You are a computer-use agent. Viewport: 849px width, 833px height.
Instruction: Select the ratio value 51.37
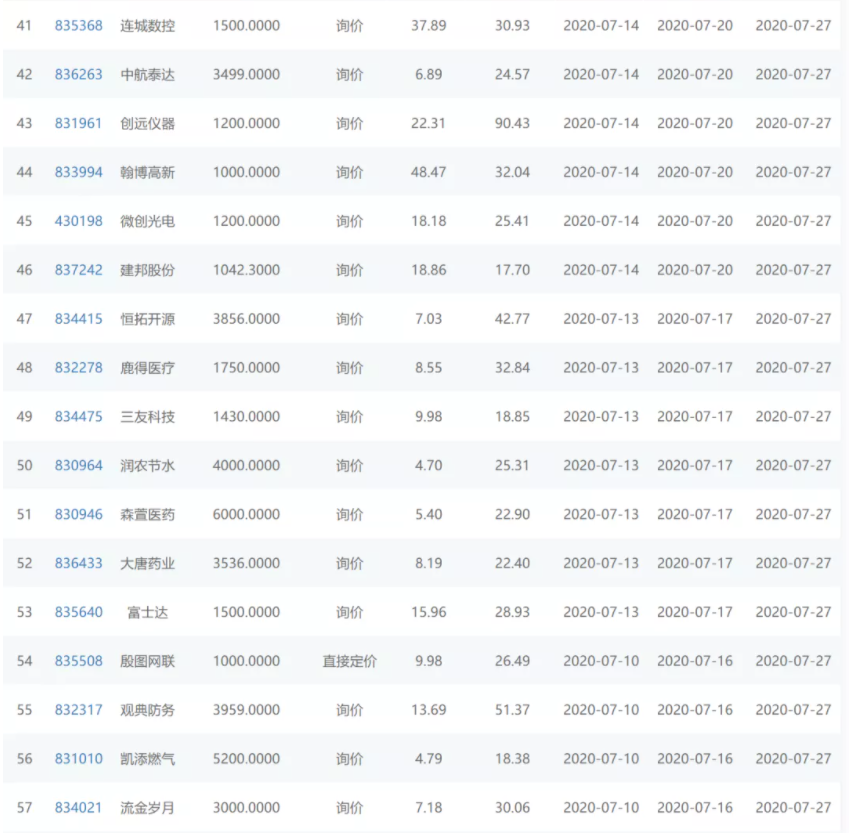(x=512, y=710)
